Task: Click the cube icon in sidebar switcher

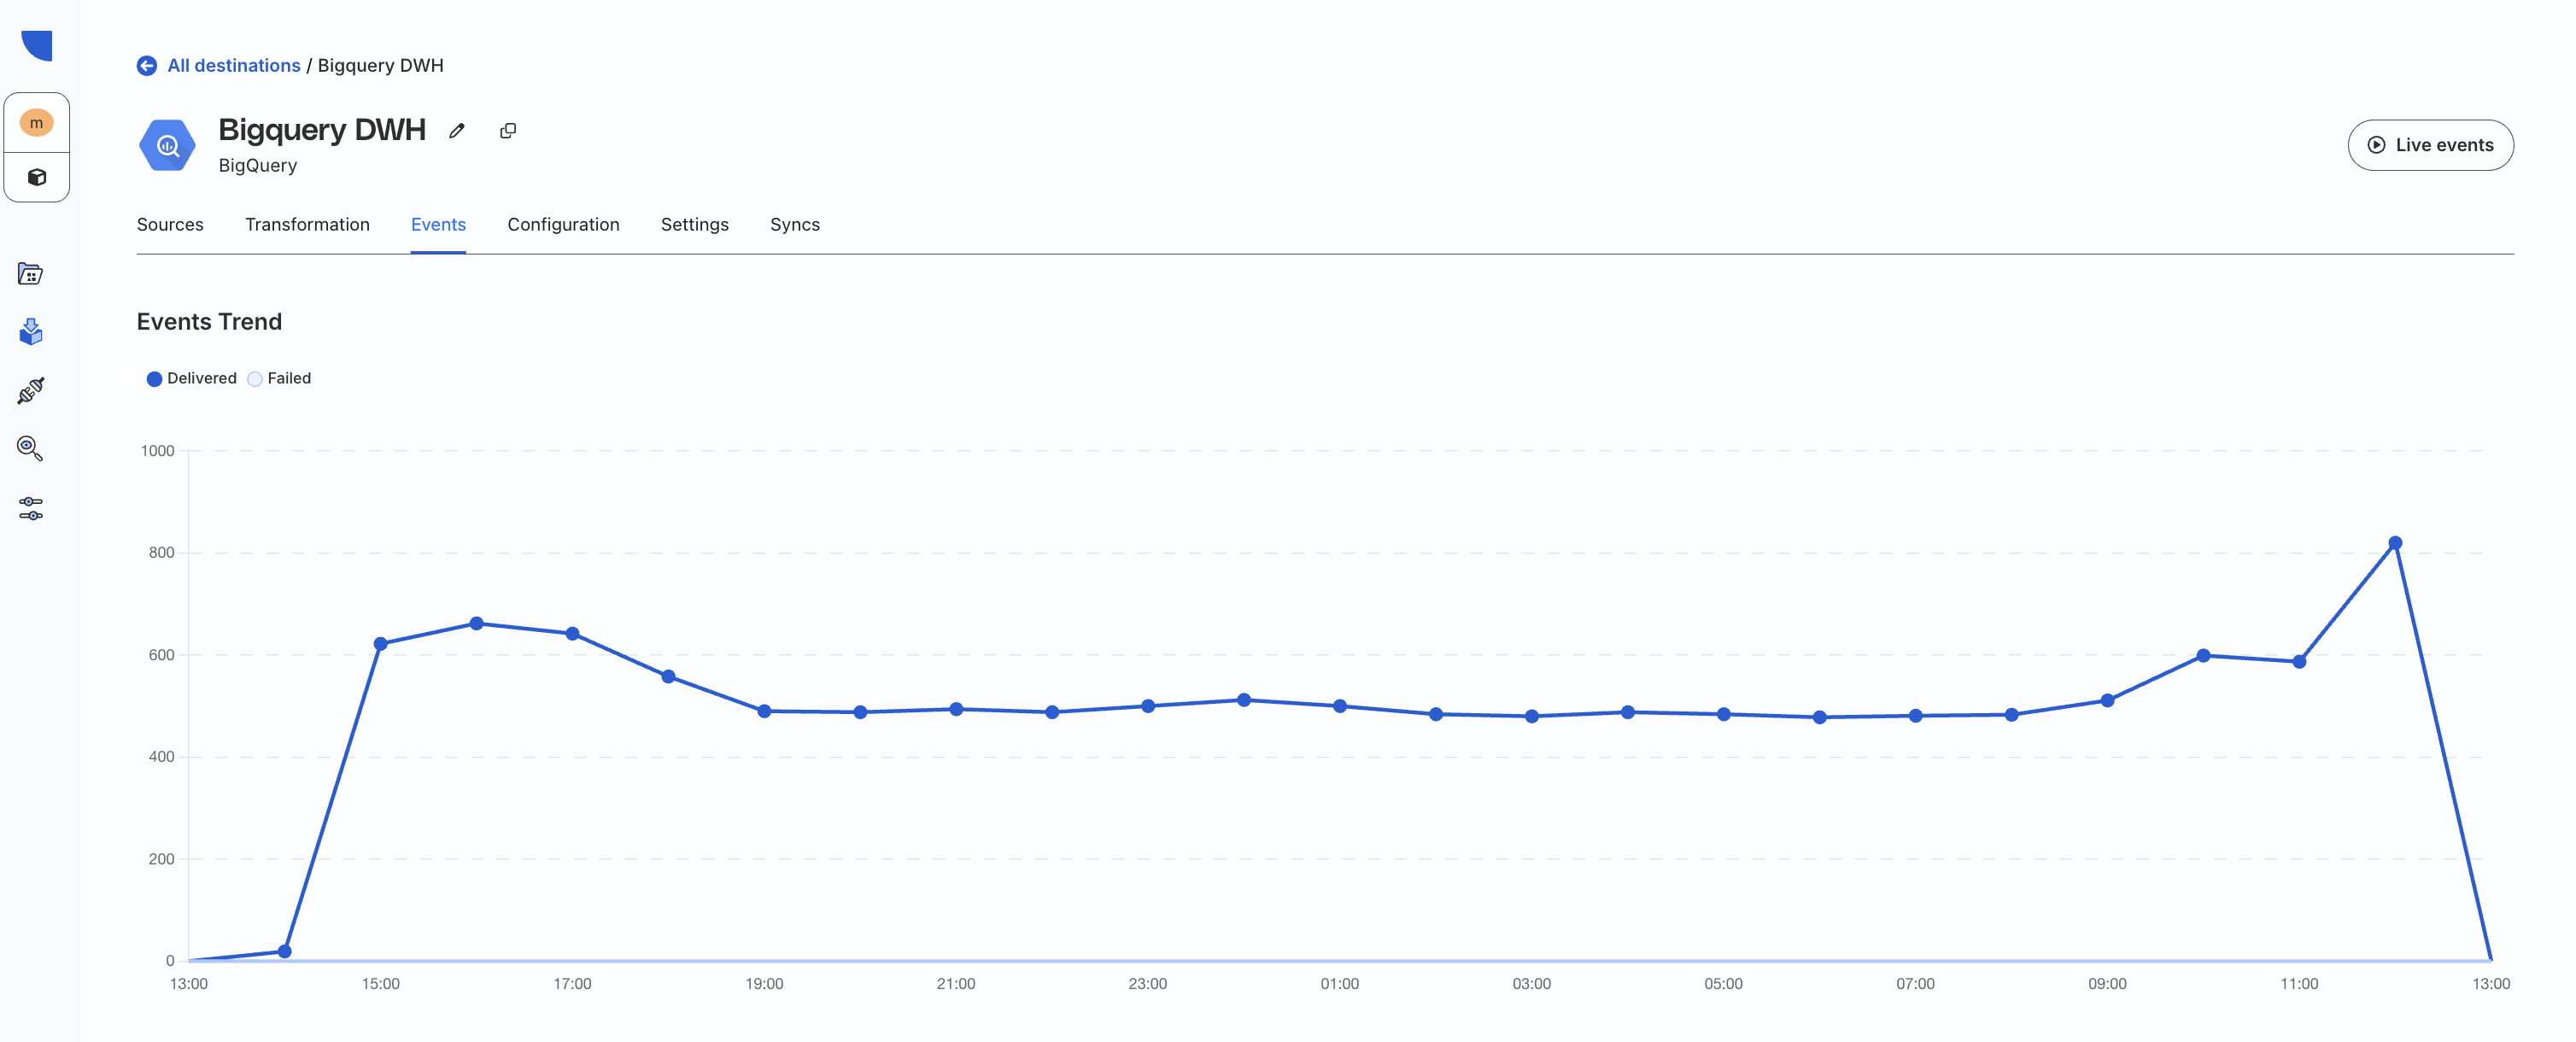Action: click(37, 178)
